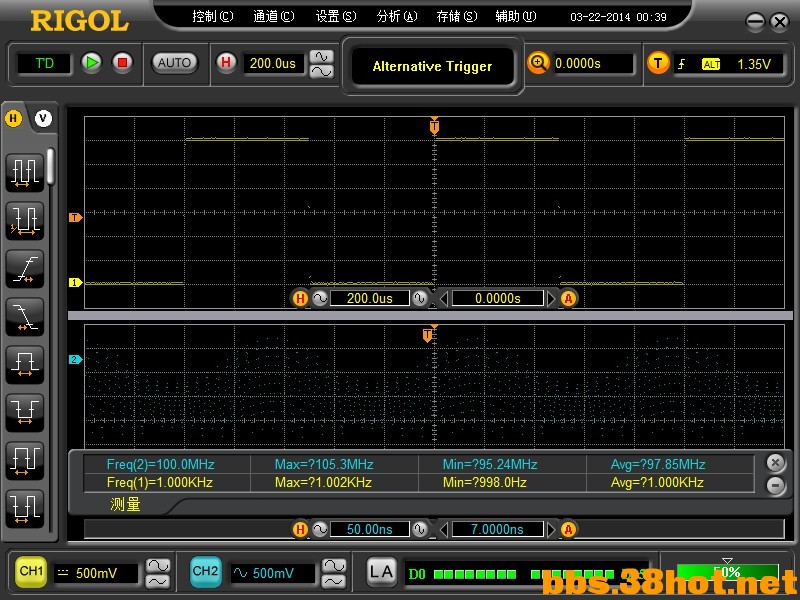Click the trigger level T marker left of CH1 grid
Screen dimensions: 800x600
[76, 218]
